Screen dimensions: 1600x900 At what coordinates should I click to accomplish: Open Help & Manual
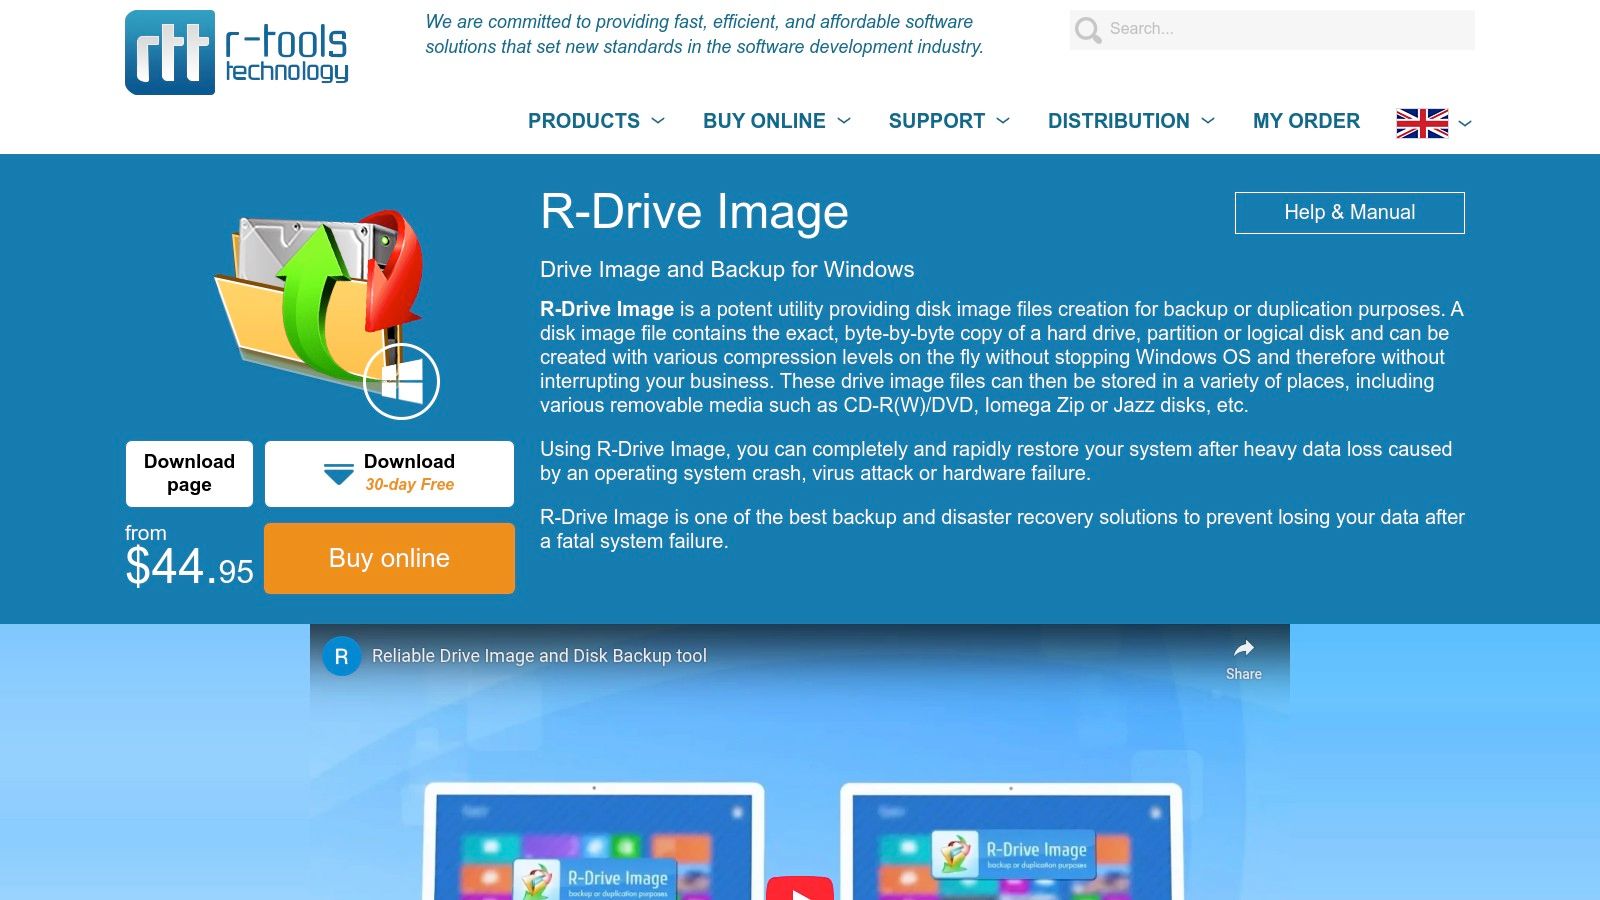1350,213
